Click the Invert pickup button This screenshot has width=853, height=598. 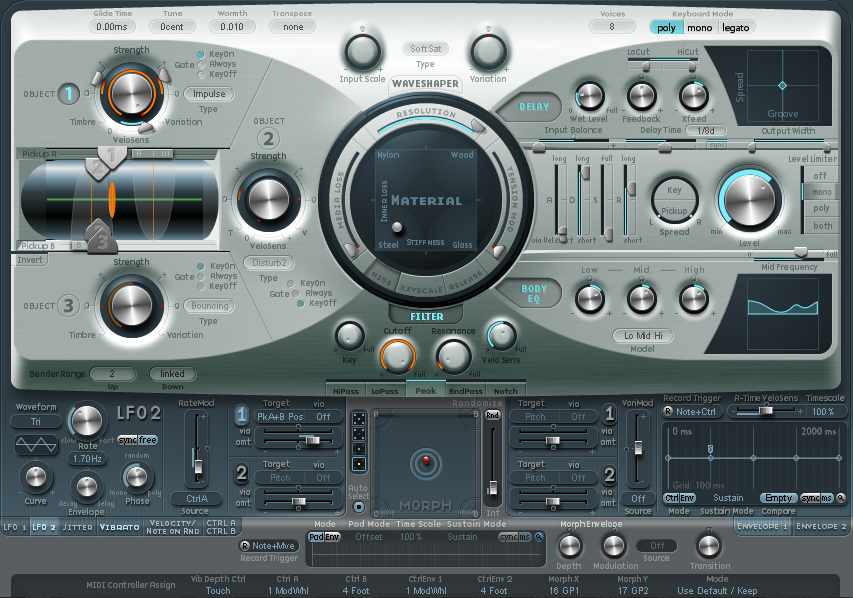pos(31,260)
